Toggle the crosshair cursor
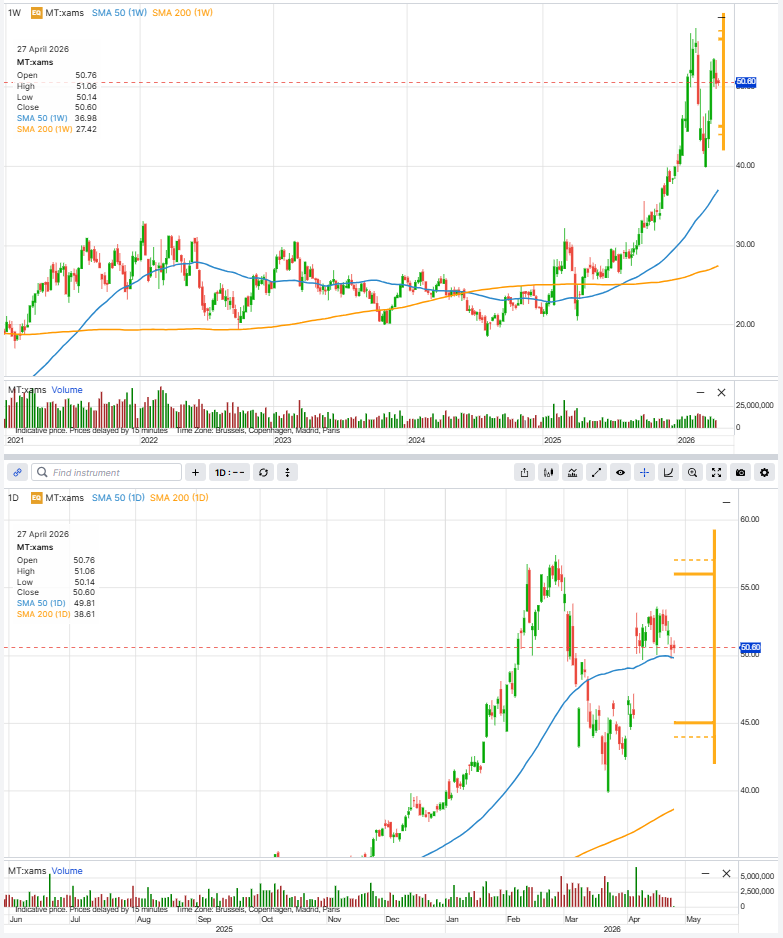The width and height of the screenshot is (783, 938). coord(645,472)
